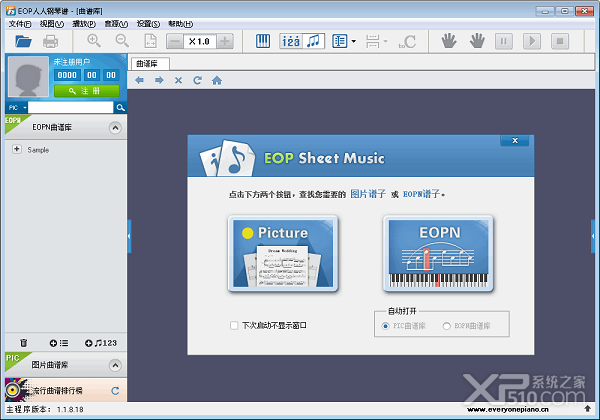Stop playback with the stop button
Image resolution: width=600 pixels, height=420 pixels.
(560, 41)
